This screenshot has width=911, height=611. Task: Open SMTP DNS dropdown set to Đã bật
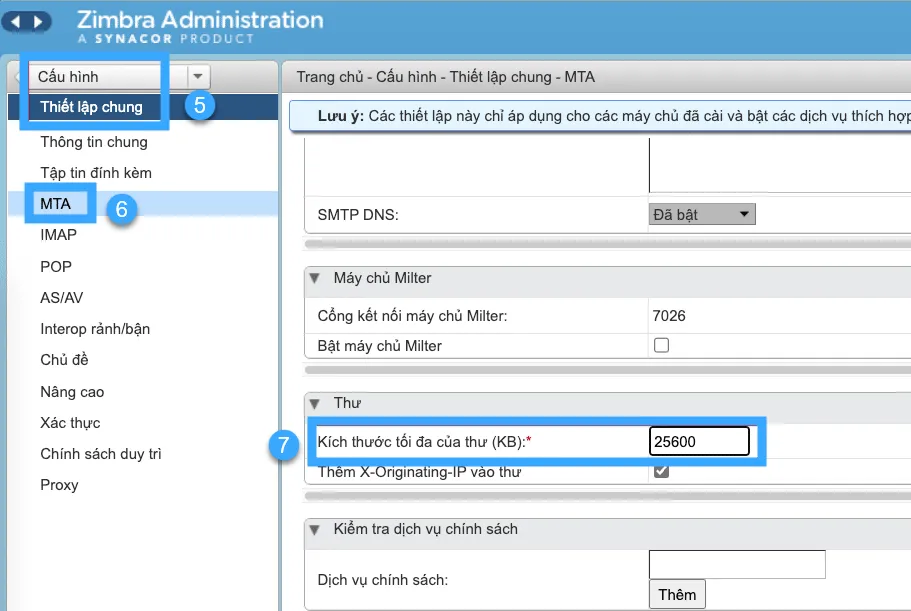click(702, 214)
